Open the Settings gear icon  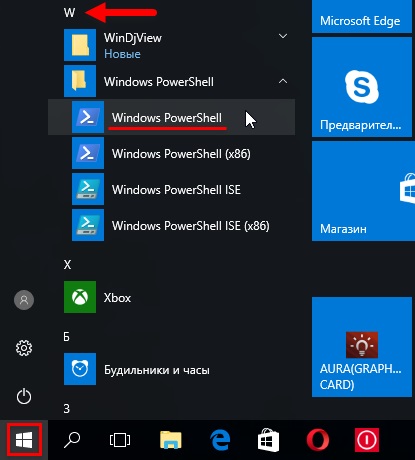pyautogui.click(x=24, y=348)
